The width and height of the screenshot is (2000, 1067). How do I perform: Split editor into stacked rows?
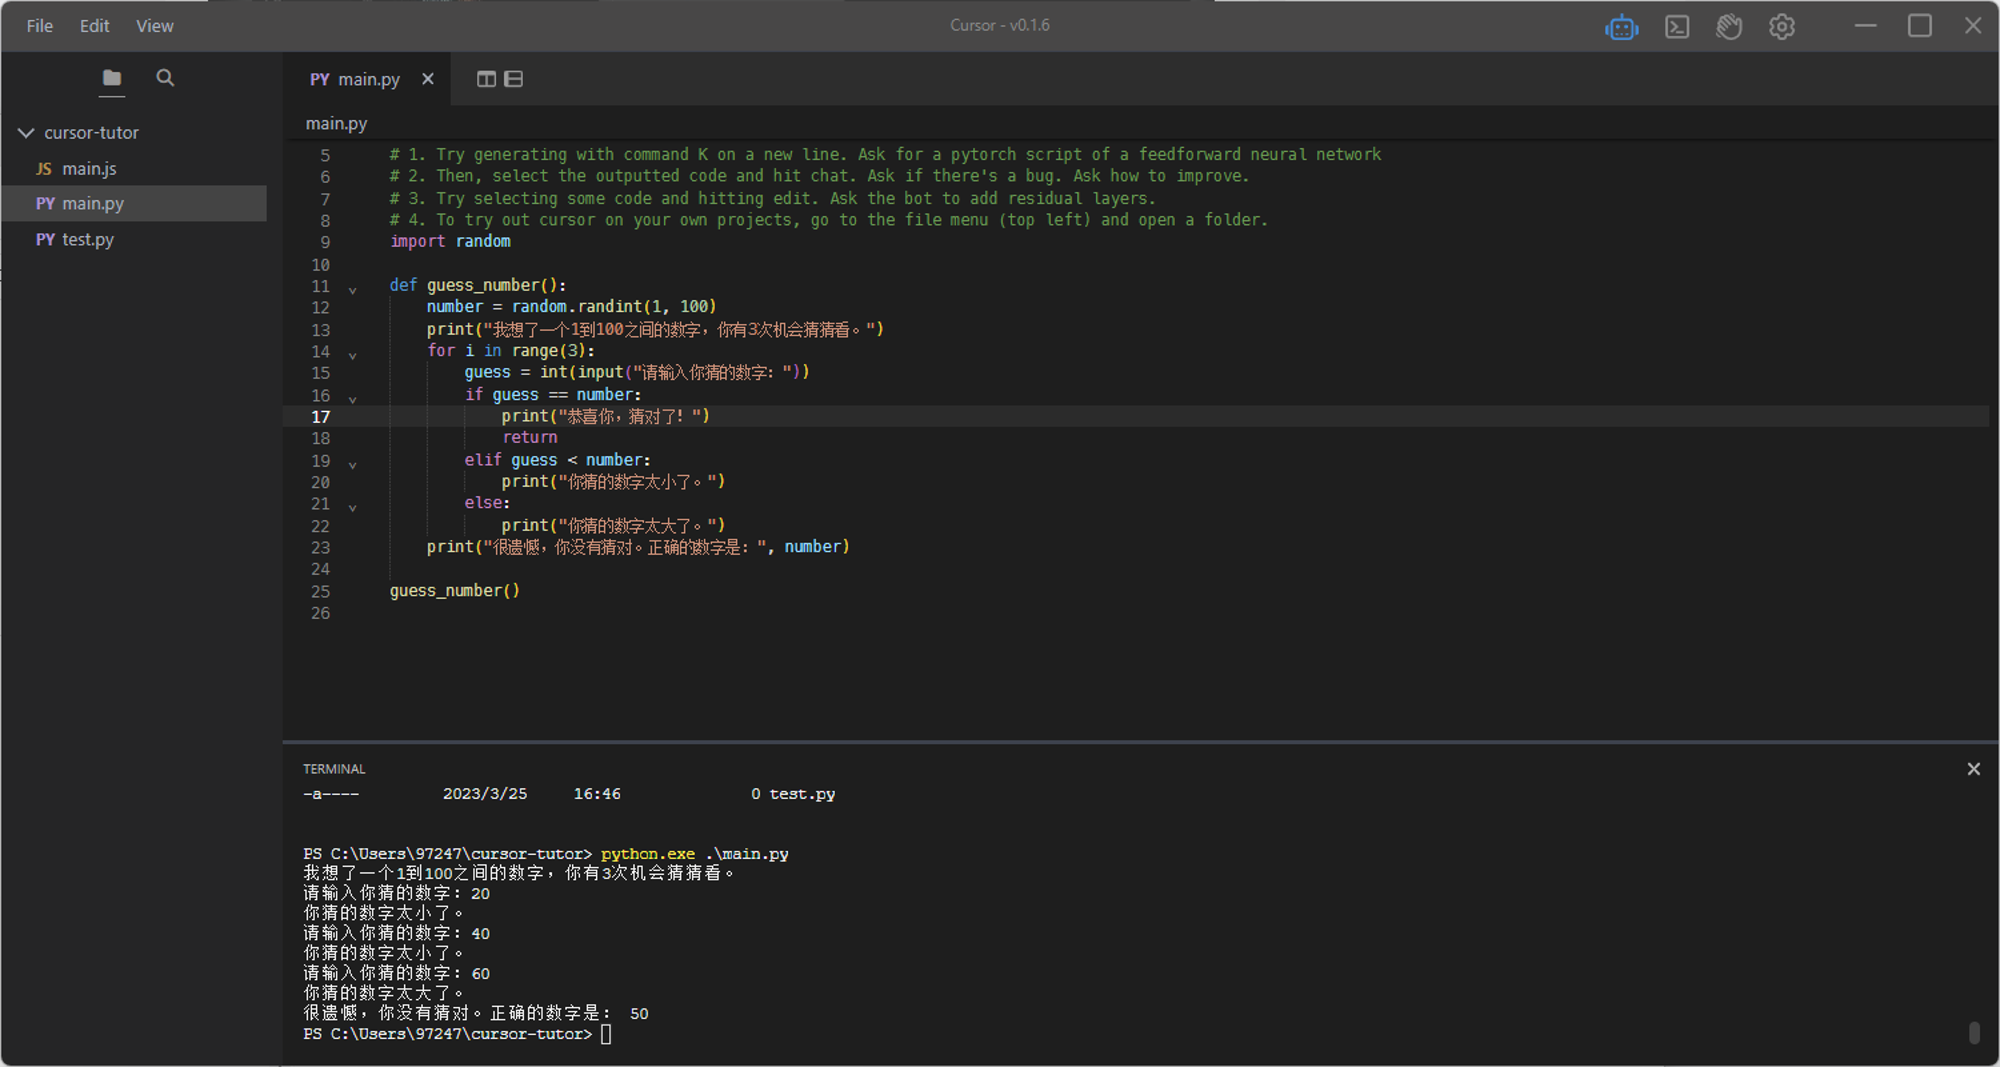click(513, 79)
